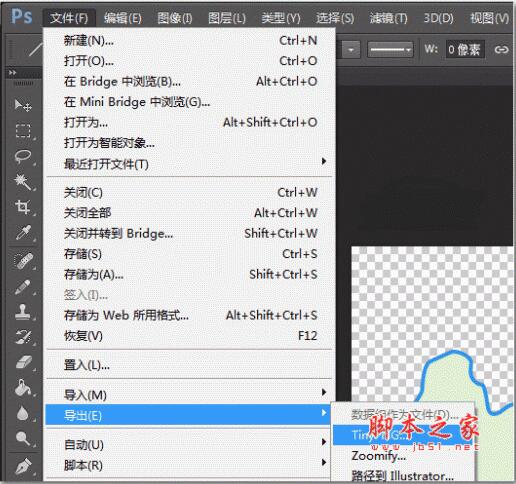Select the Eraser tool
Screen dimensions: 516x484
tap(23, 362)
